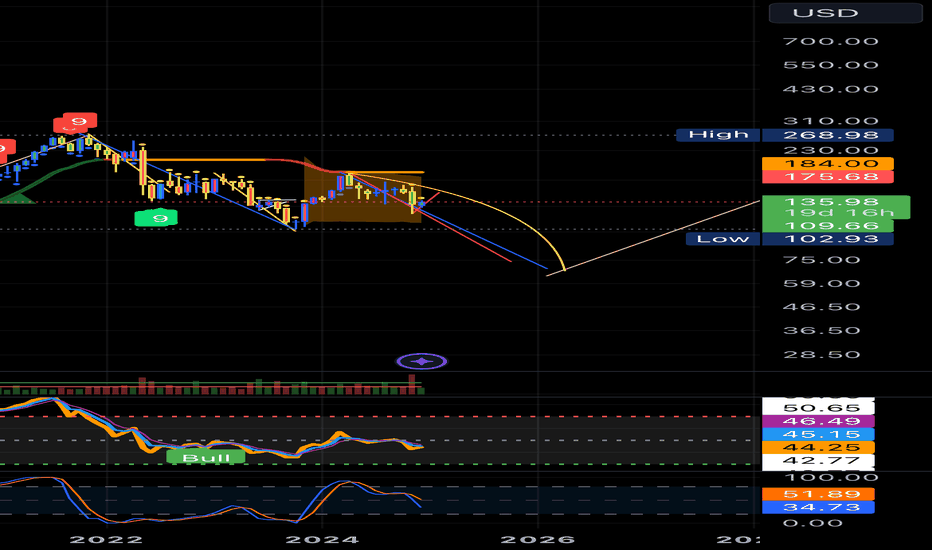Click the blue 34.73 stochastic value
932x550 pixels.
[x=818, y=507]
